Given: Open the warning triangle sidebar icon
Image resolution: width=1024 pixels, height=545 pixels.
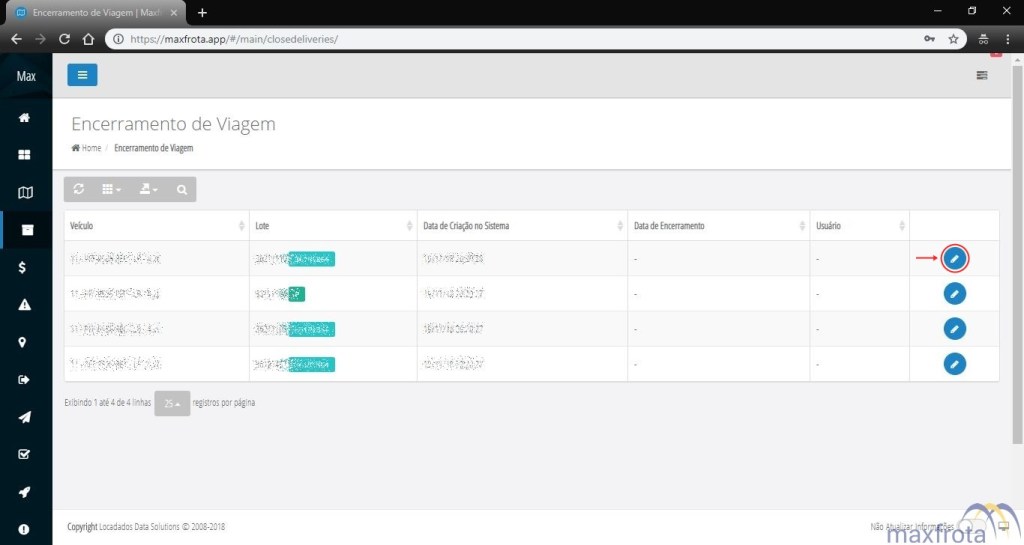Looking at the screenshot, I should tap(25, 305).
